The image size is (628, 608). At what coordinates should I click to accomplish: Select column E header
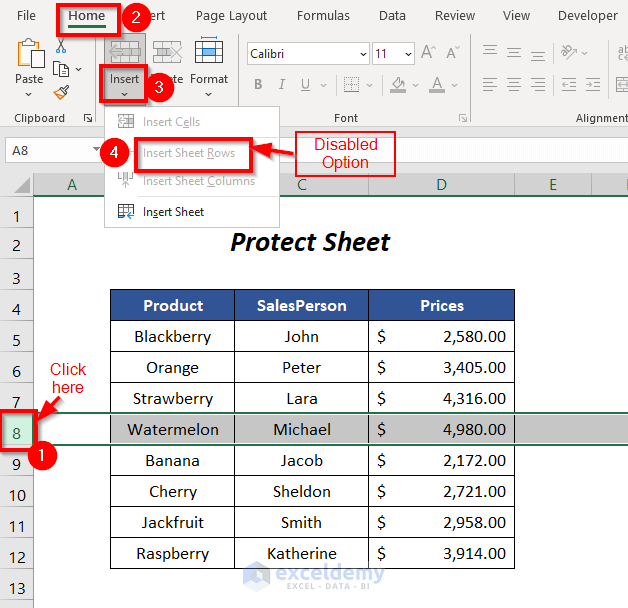click(553, 185)
